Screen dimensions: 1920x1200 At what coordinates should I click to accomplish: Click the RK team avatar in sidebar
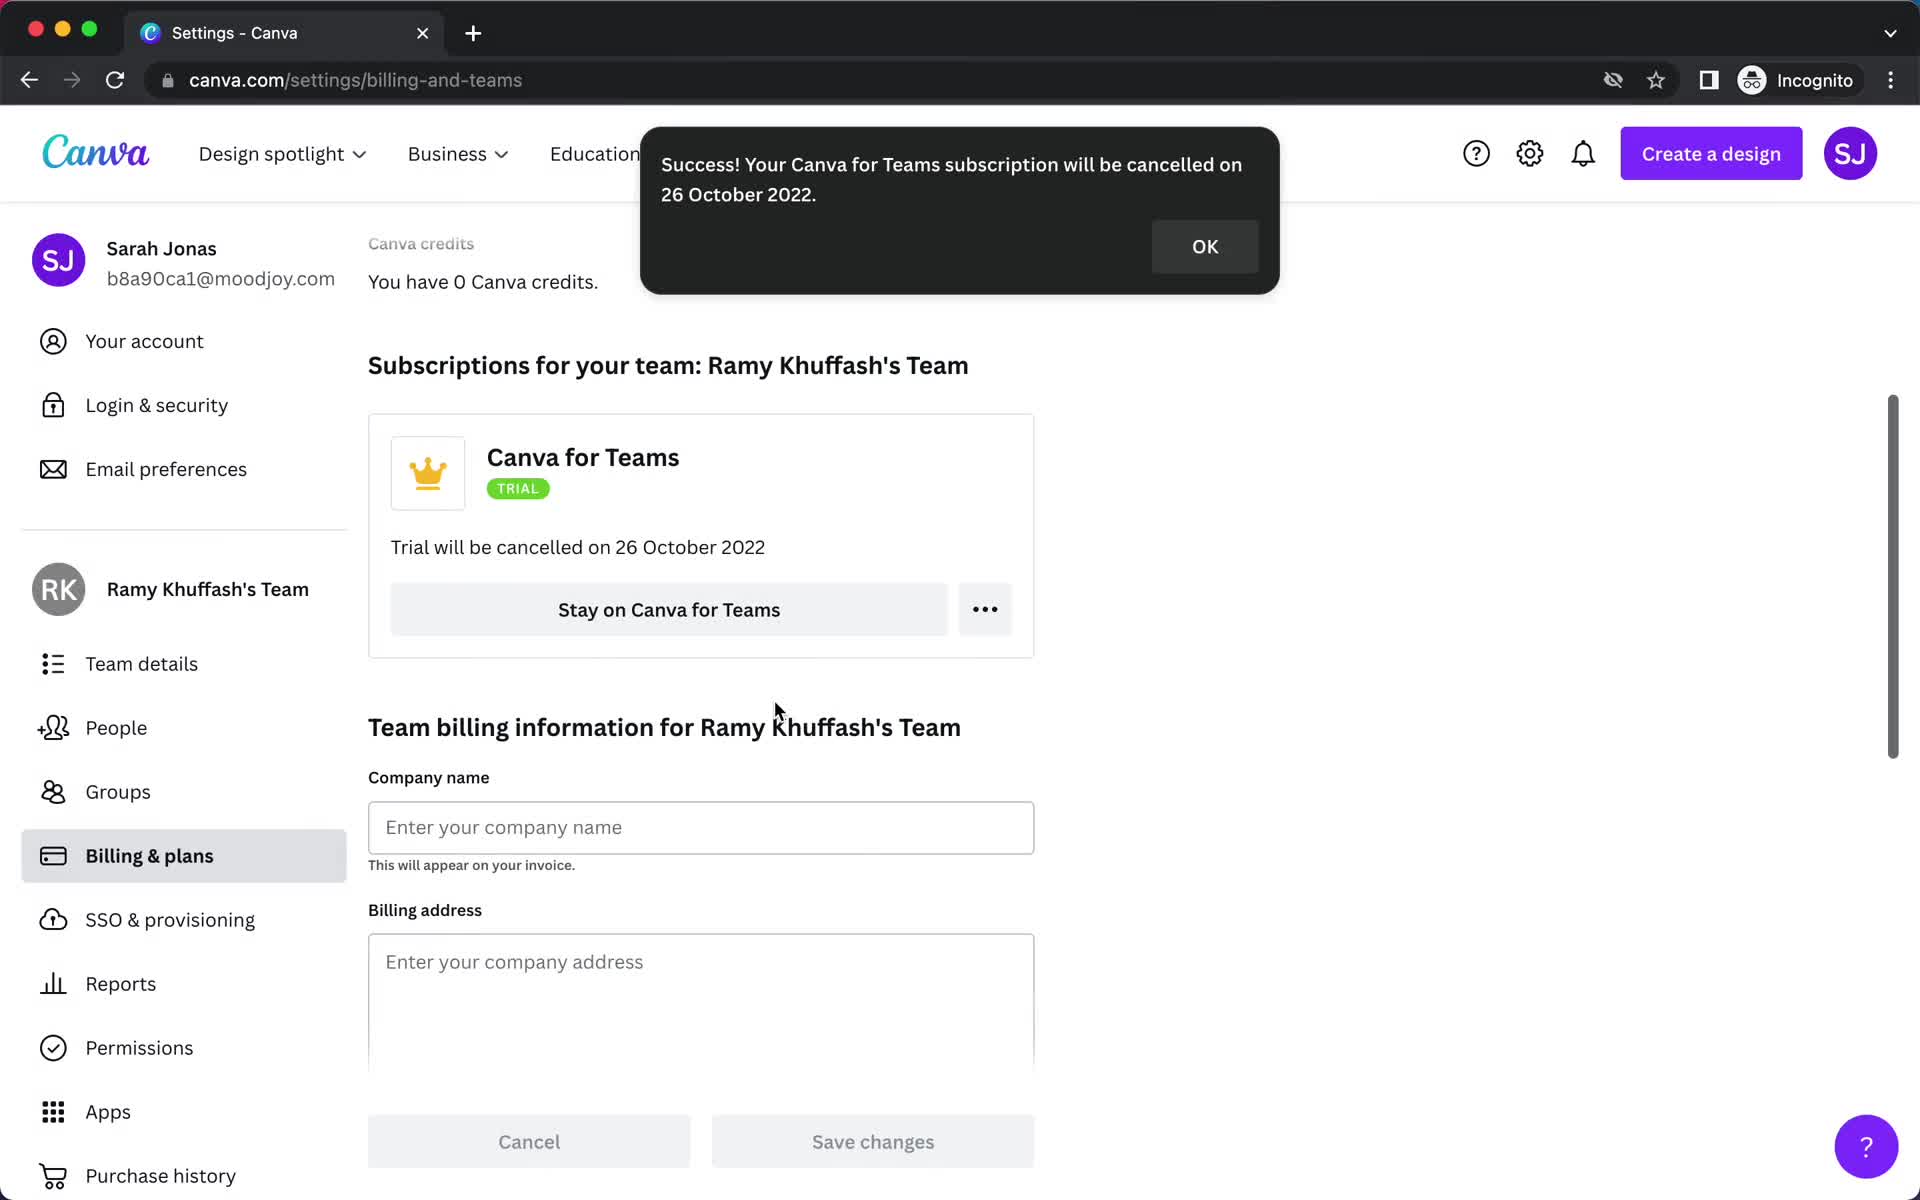click(x=59, y=589)
